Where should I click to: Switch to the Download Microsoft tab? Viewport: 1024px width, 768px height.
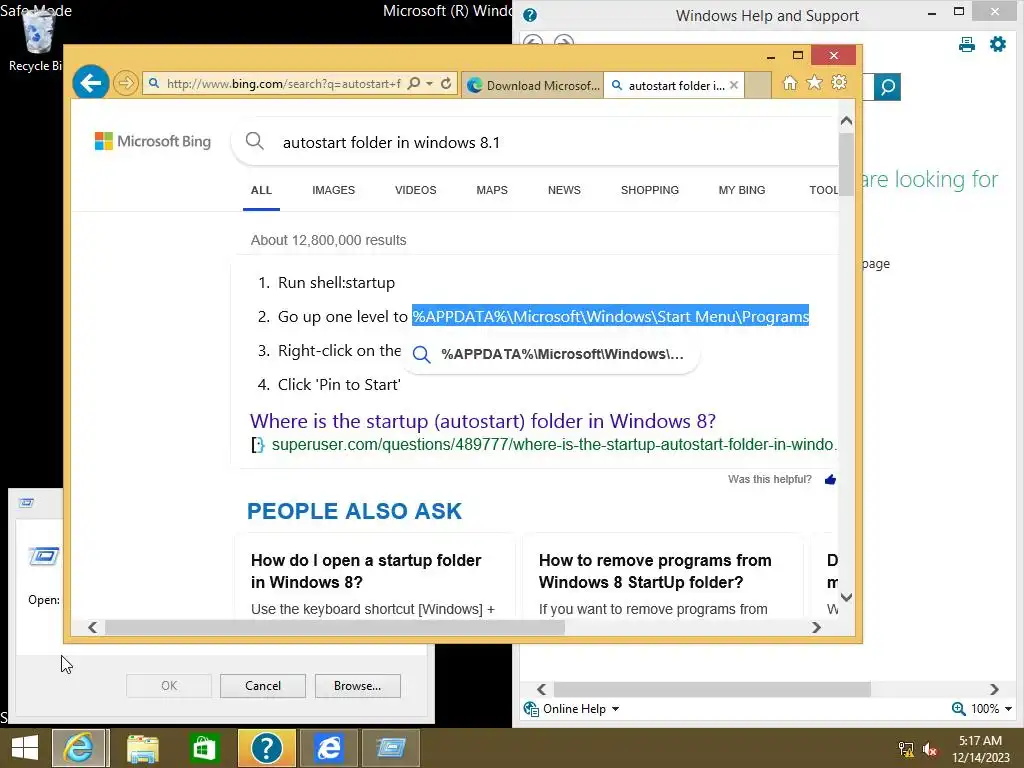coord(532,86)
